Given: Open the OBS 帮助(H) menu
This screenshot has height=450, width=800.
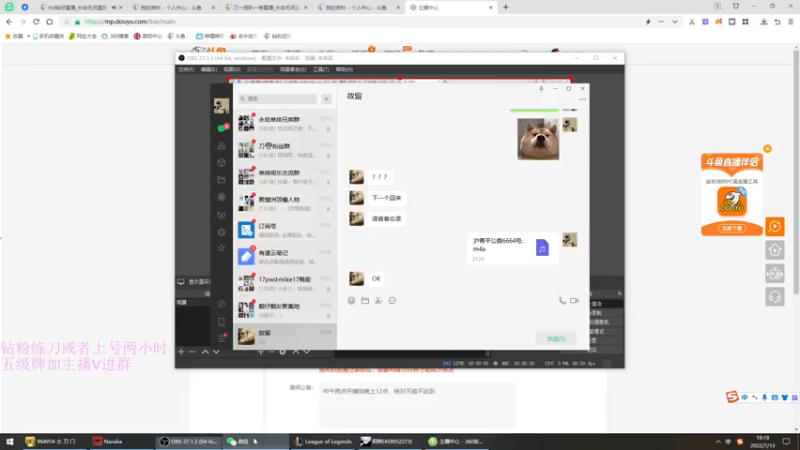Looking at the screenshot, I should [344, 69].
